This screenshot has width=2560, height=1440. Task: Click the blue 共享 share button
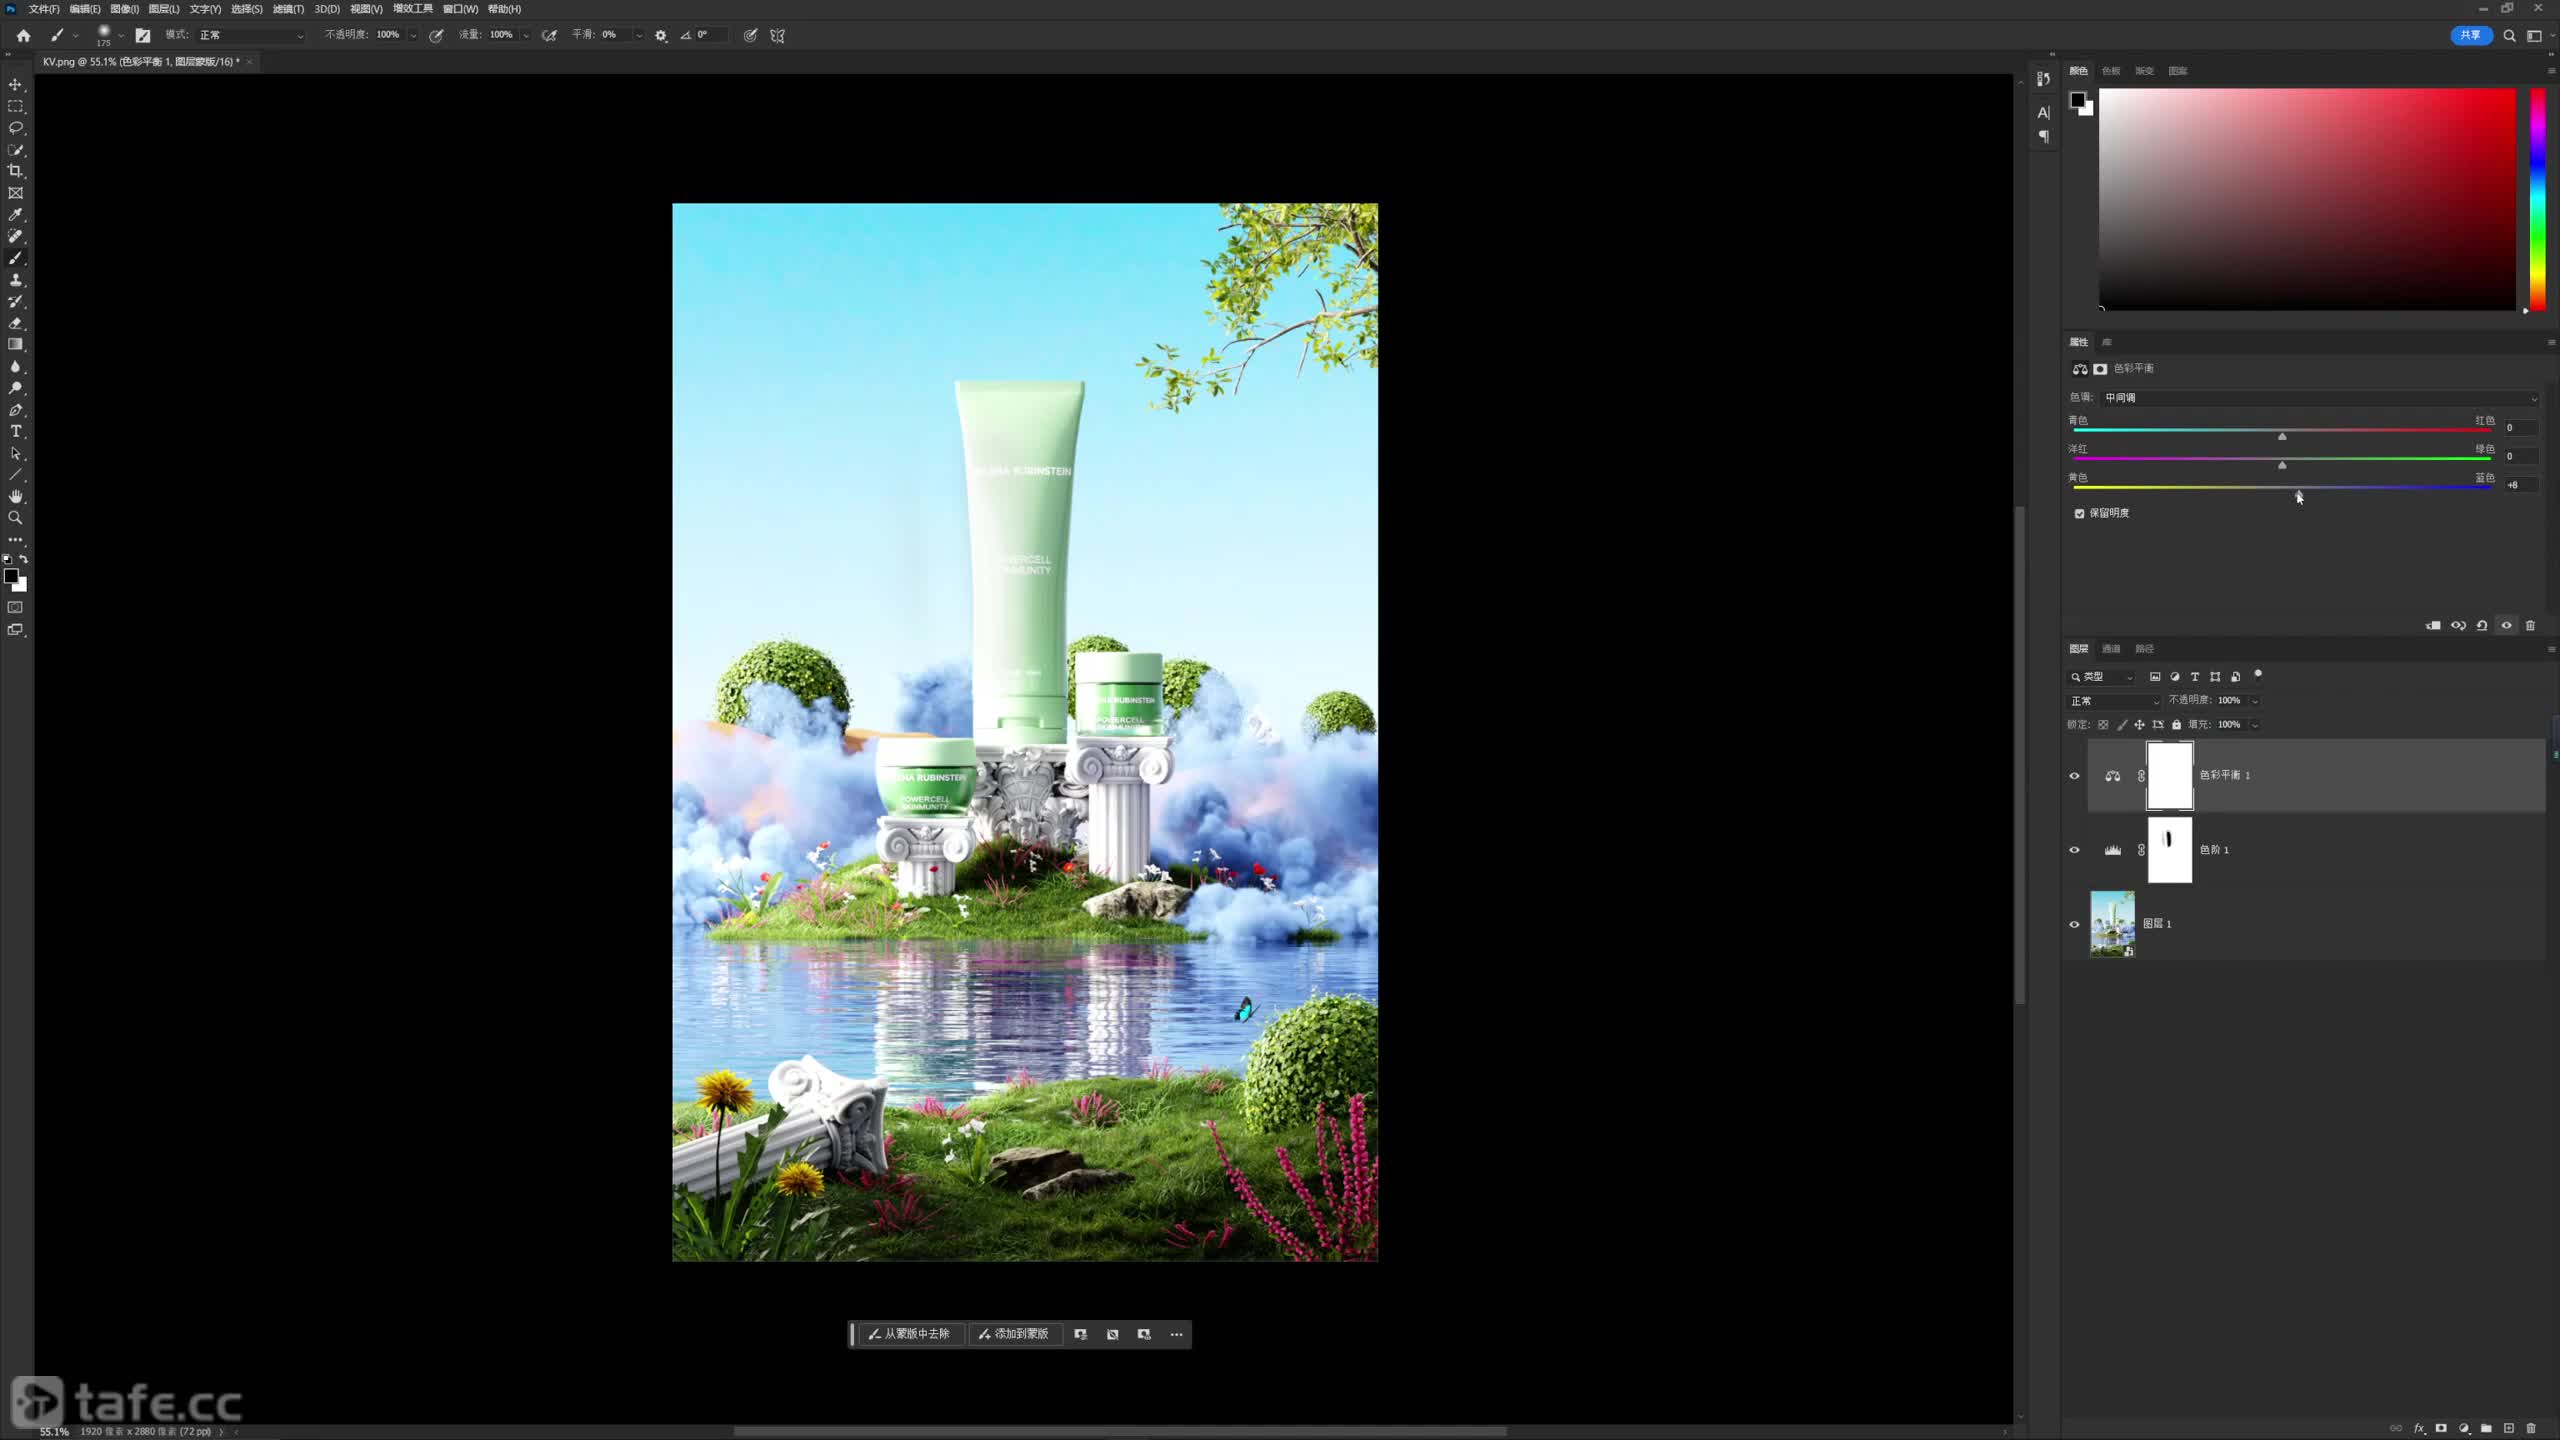(x=2470, y=35)
